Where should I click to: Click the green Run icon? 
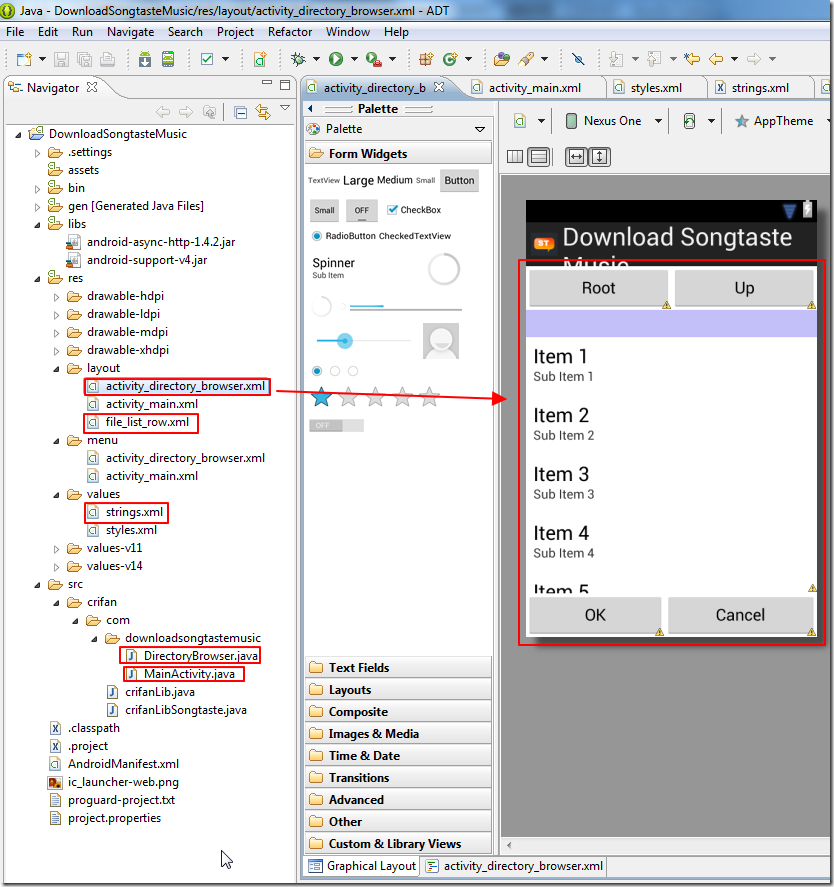pyautogui.click(x=336, y=59)
